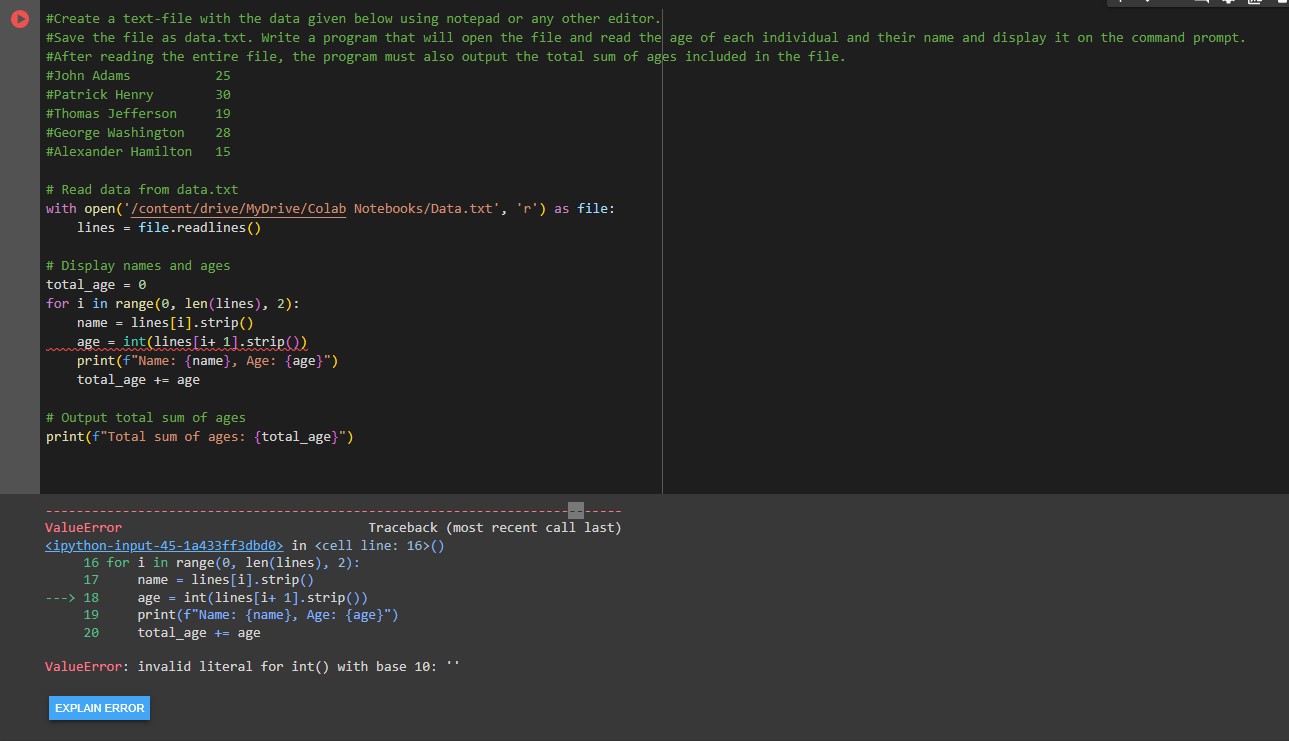The height and width of the screenshot is (741, 1289).
Task: Click the ValueError message text in the output
Action: [x=250, y=665]
